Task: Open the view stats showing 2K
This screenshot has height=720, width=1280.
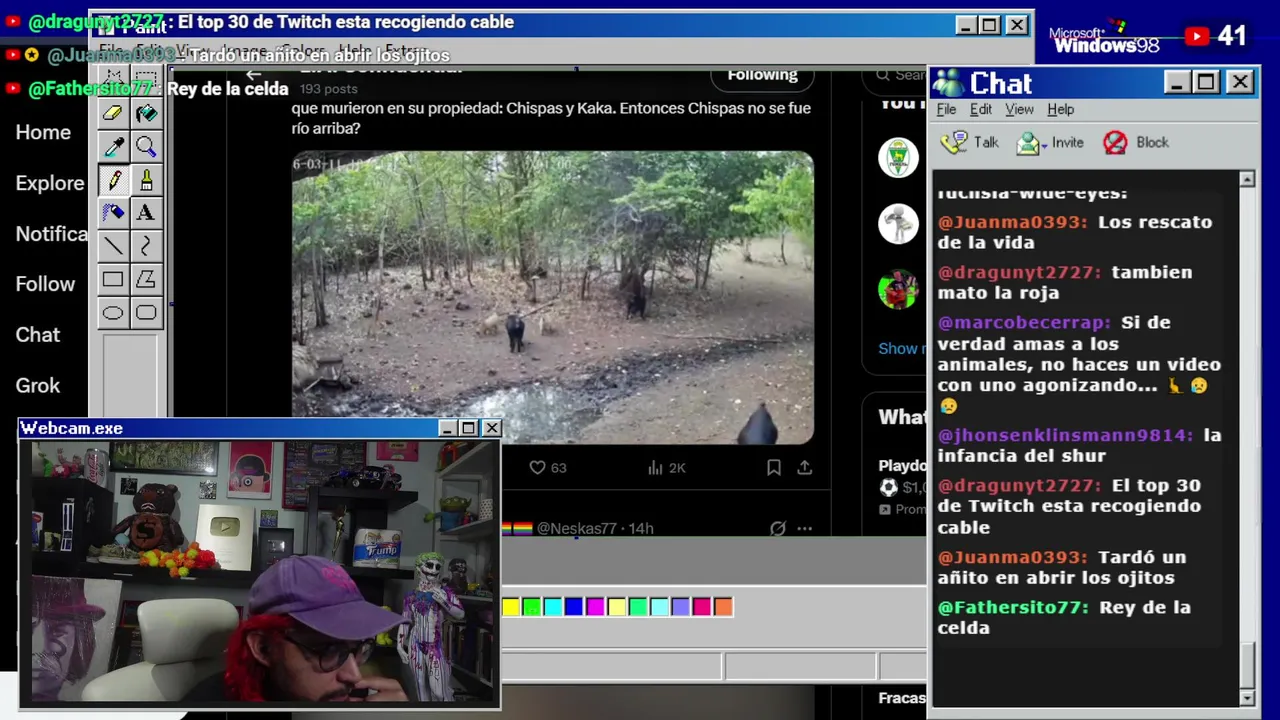Action: click(x=666, y=468)
